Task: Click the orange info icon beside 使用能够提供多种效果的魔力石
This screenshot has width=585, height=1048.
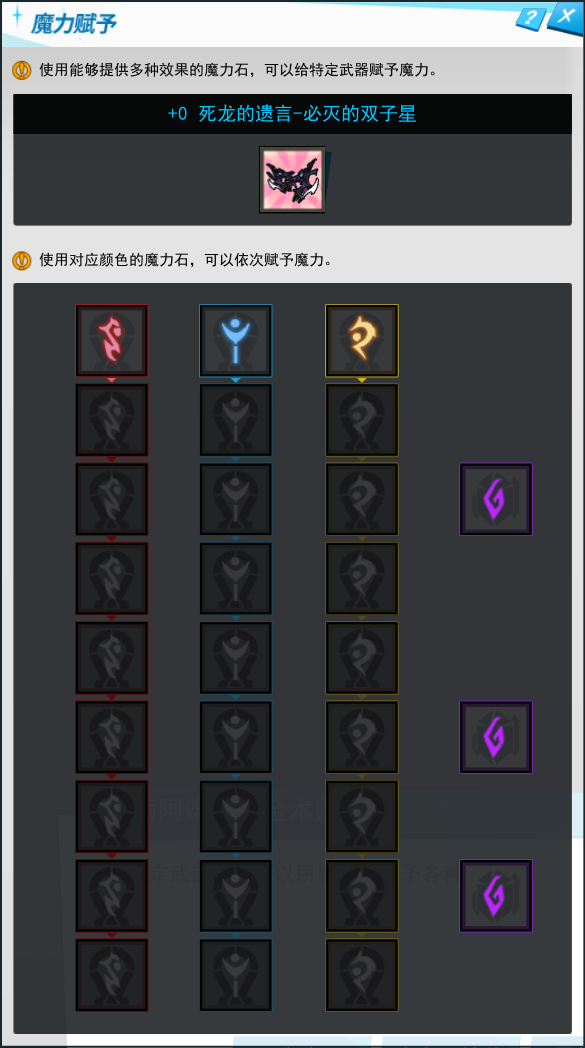Action: (22, 70)
